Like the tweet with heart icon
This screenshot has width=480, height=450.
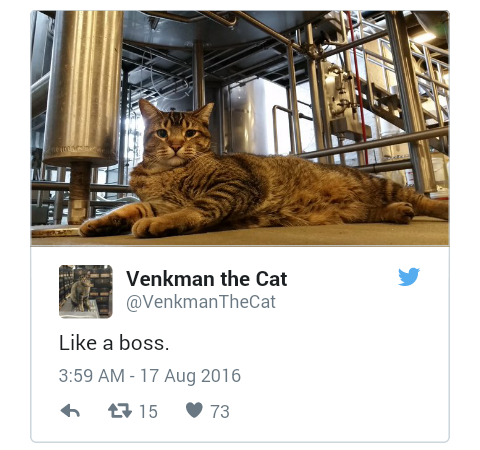[194, 410]
